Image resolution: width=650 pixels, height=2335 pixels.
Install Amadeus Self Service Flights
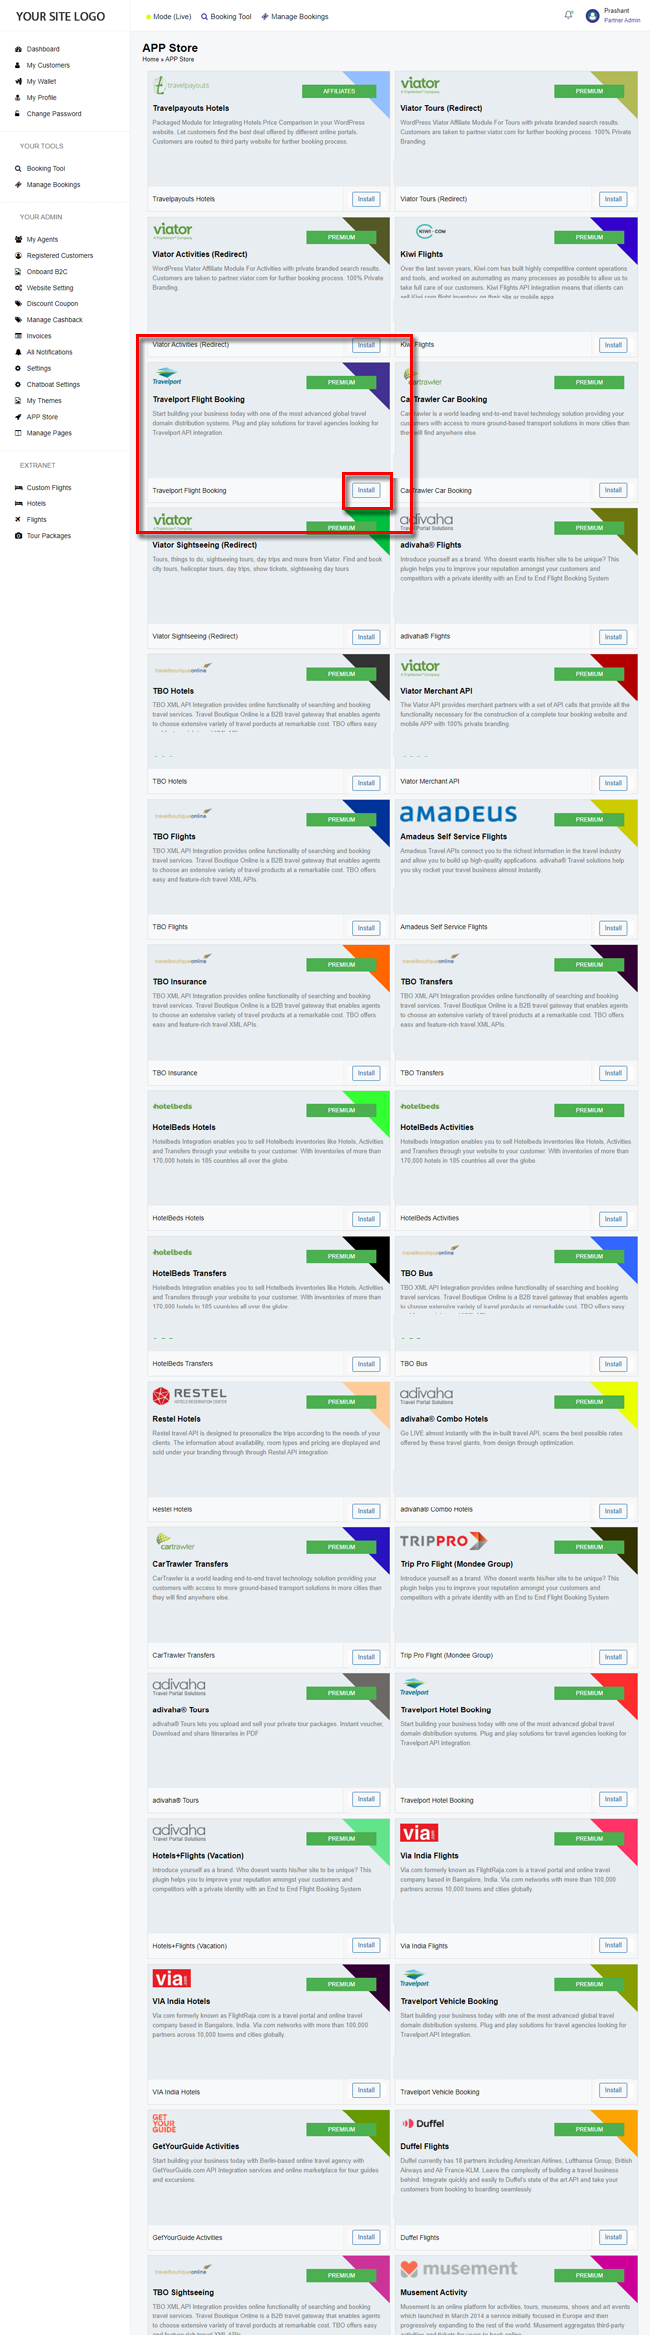point(613,928)
